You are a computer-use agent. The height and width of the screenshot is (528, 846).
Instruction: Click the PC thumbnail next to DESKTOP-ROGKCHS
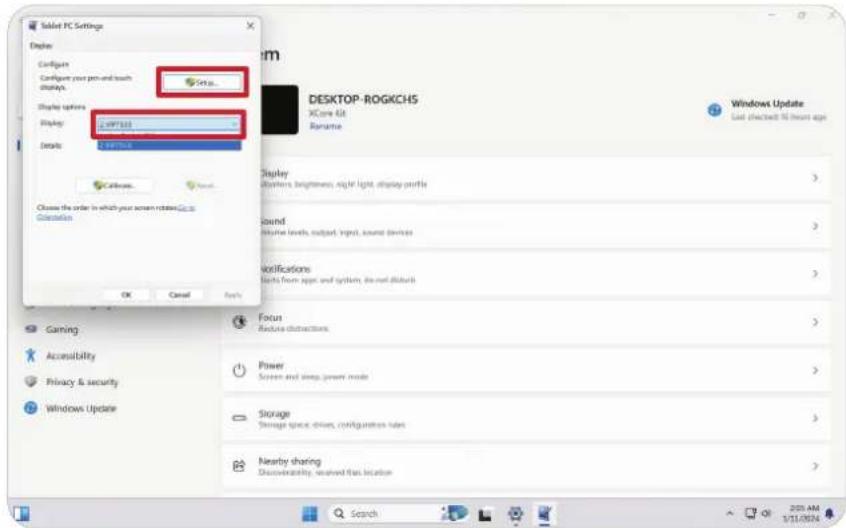coord(279,109)
